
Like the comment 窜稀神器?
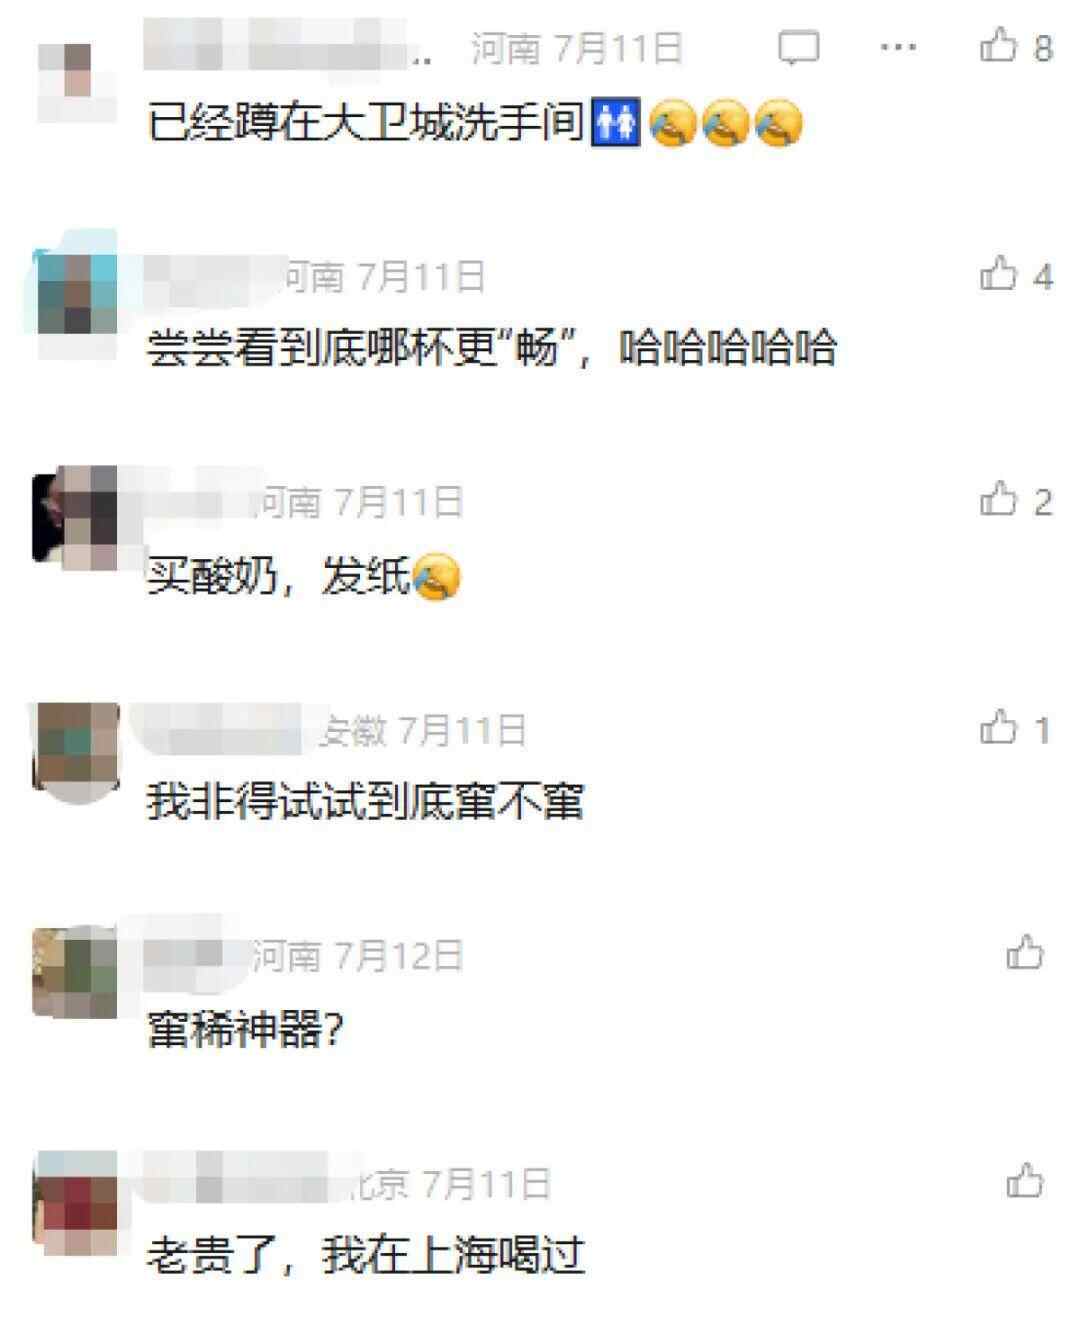[1025, 953]
